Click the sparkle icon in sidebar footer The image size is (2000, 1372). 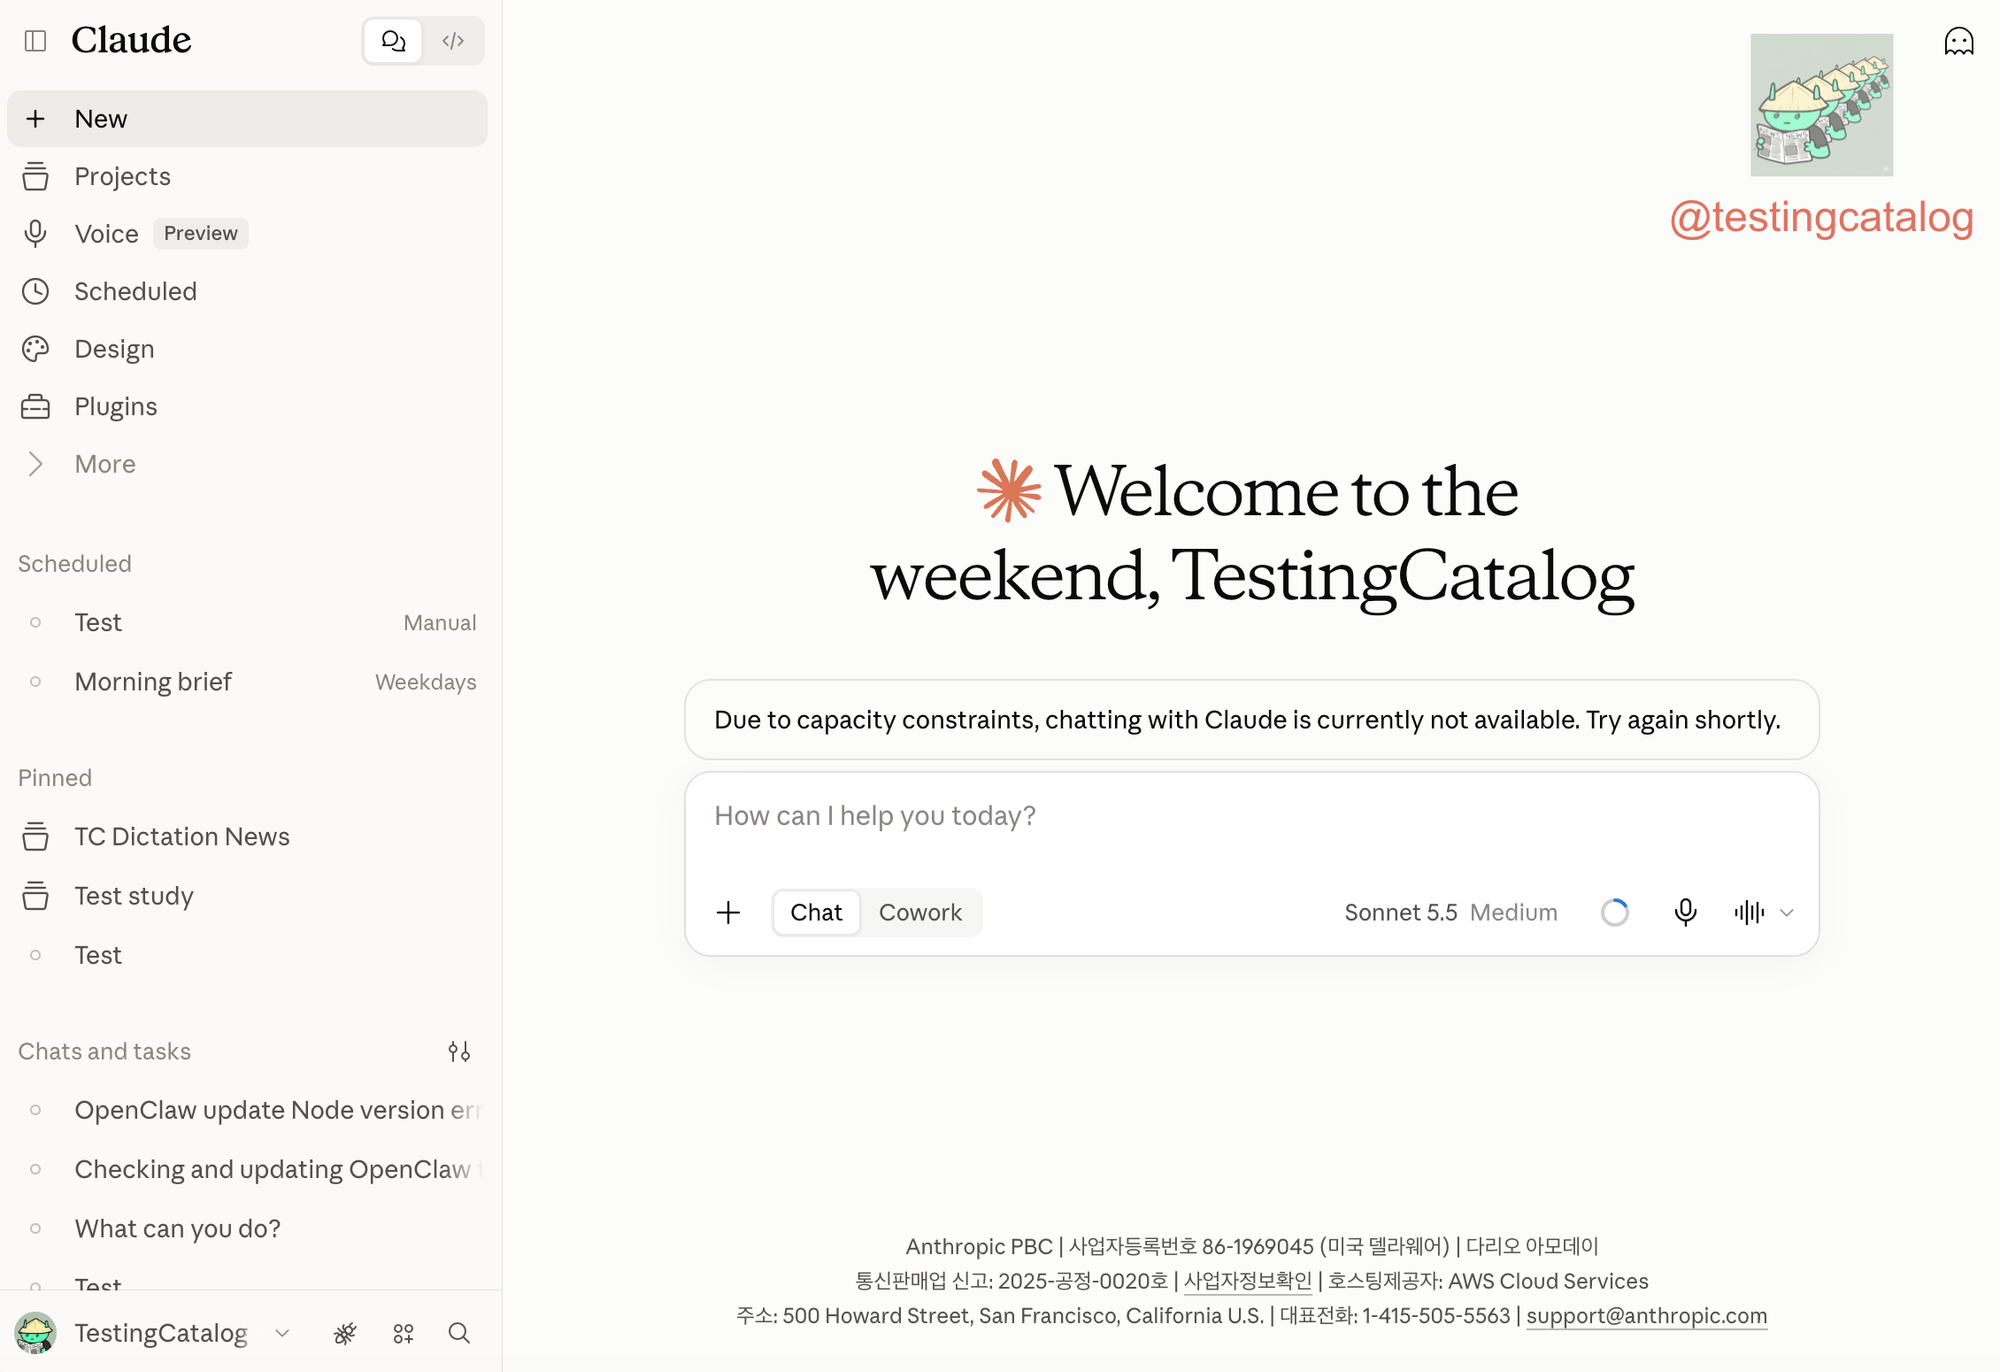tap(345, 1333)
